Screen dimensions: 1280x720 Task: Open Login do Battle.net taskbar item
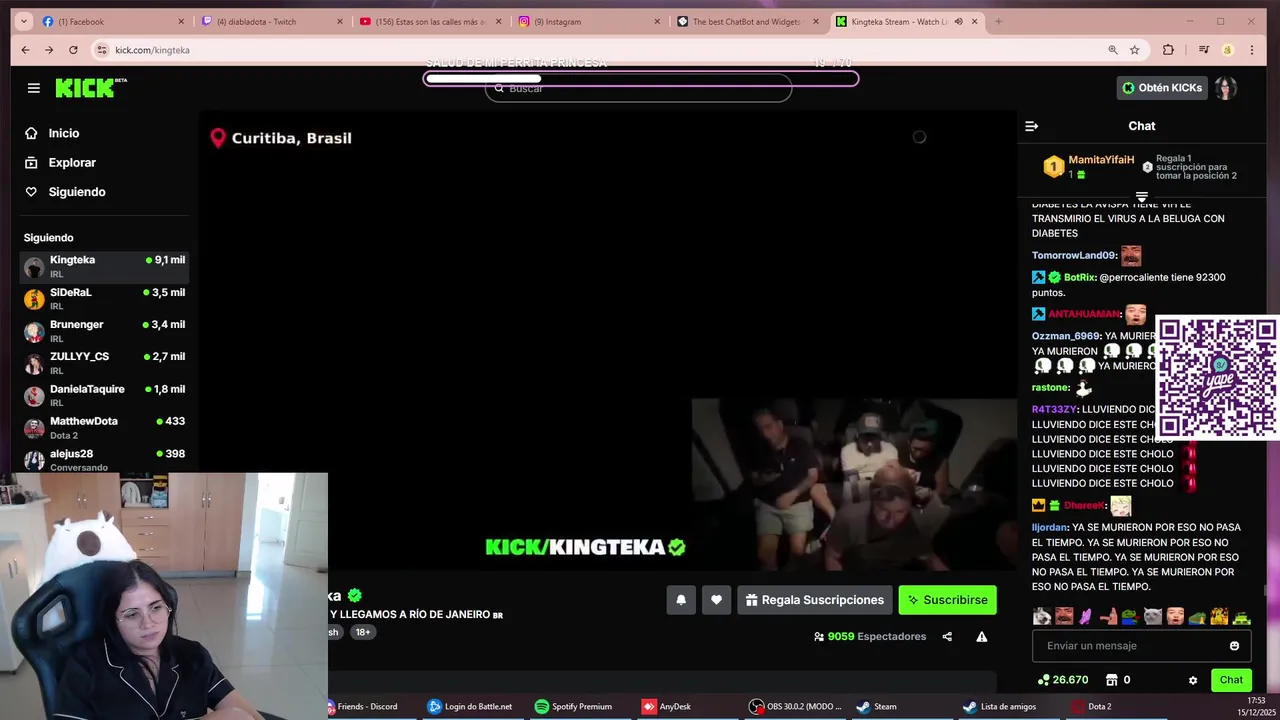[x=470, y=706]
